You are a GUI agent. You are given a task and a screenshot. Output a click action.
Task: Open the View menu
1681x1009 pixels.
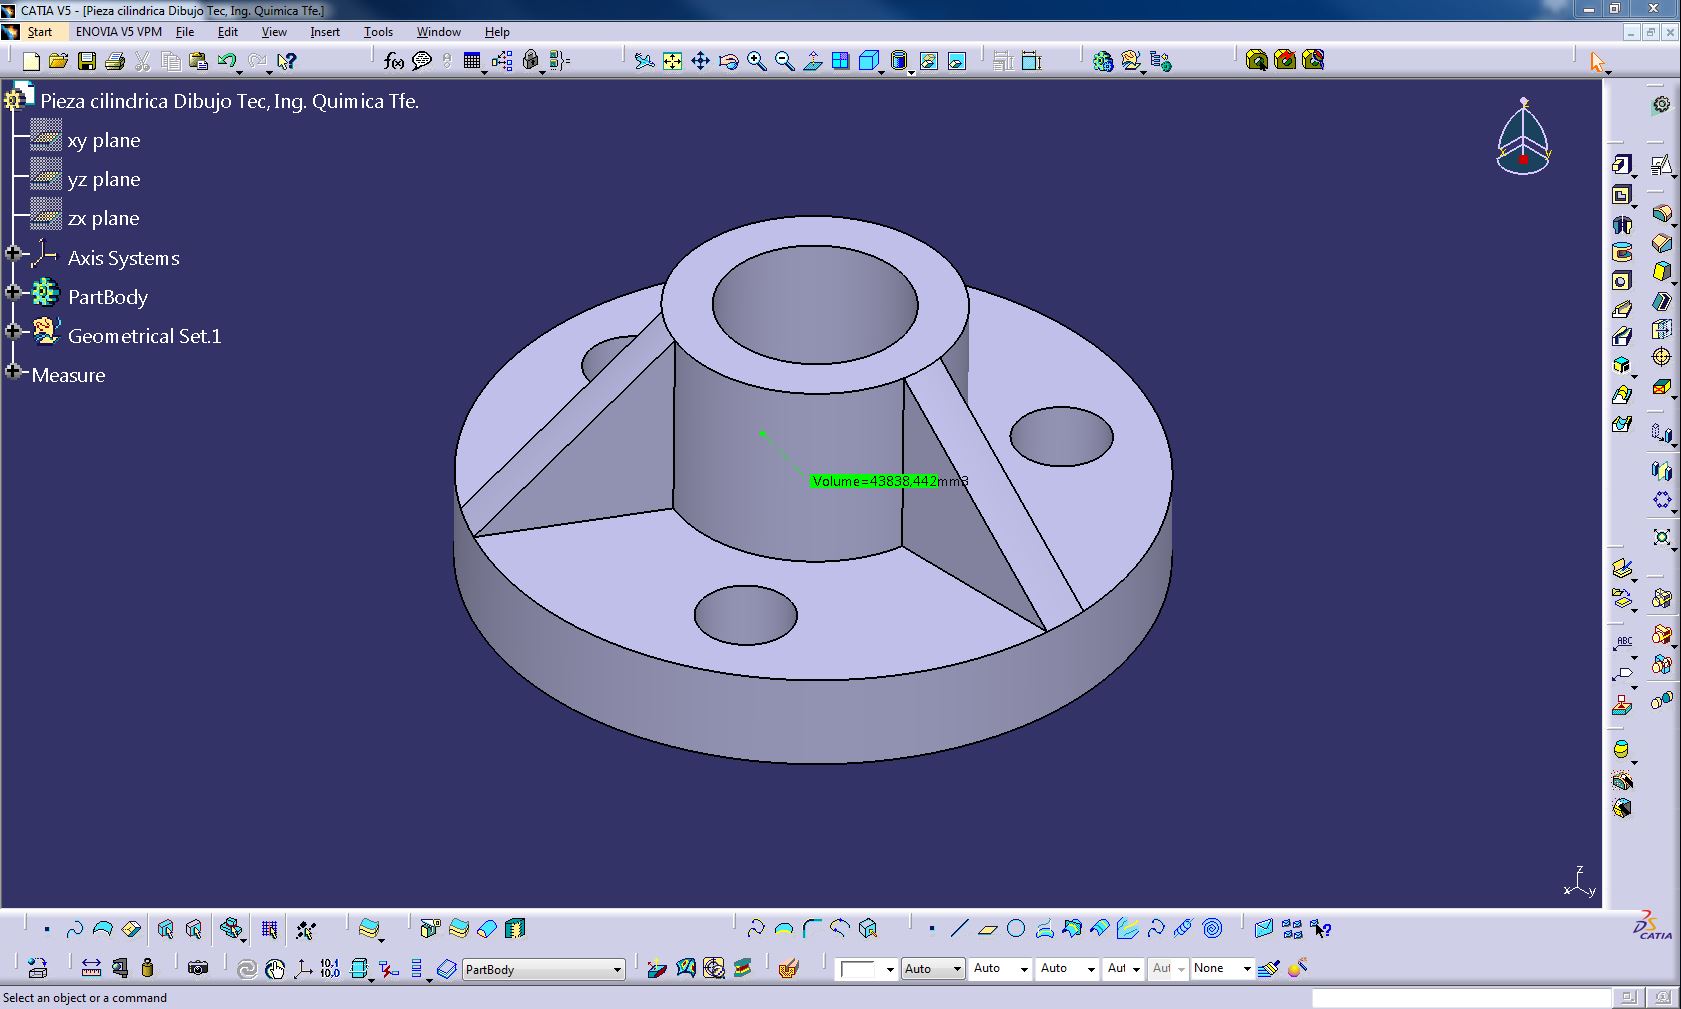(274, 32)
